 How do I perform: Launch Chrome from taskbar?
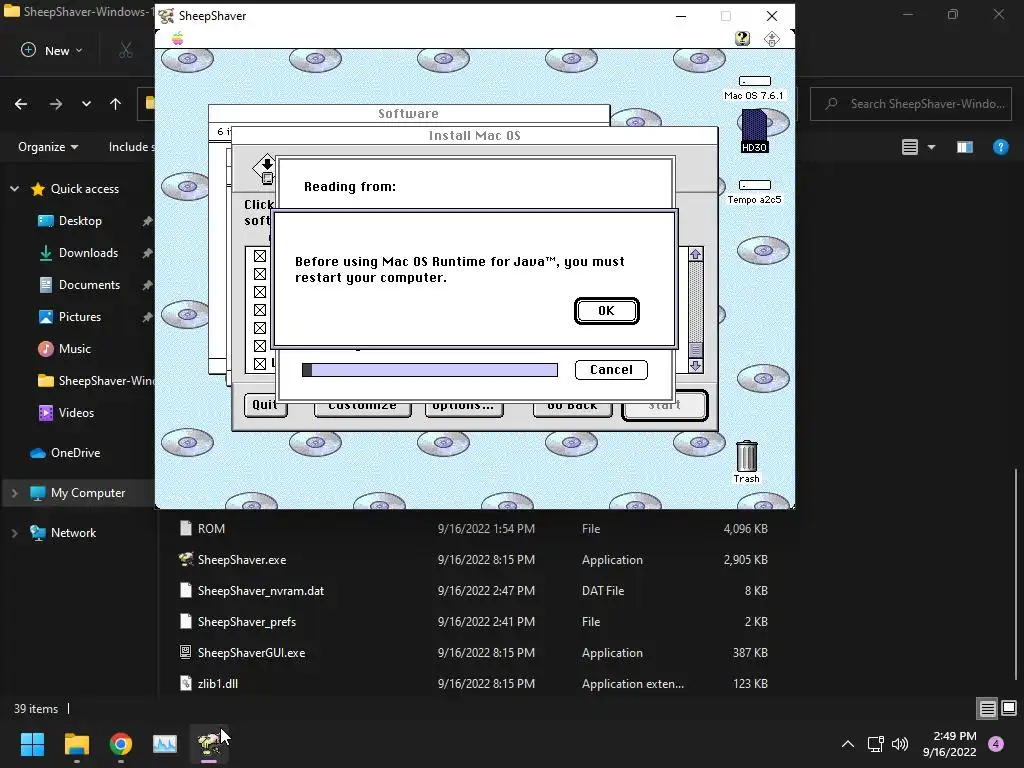[121, 744]
